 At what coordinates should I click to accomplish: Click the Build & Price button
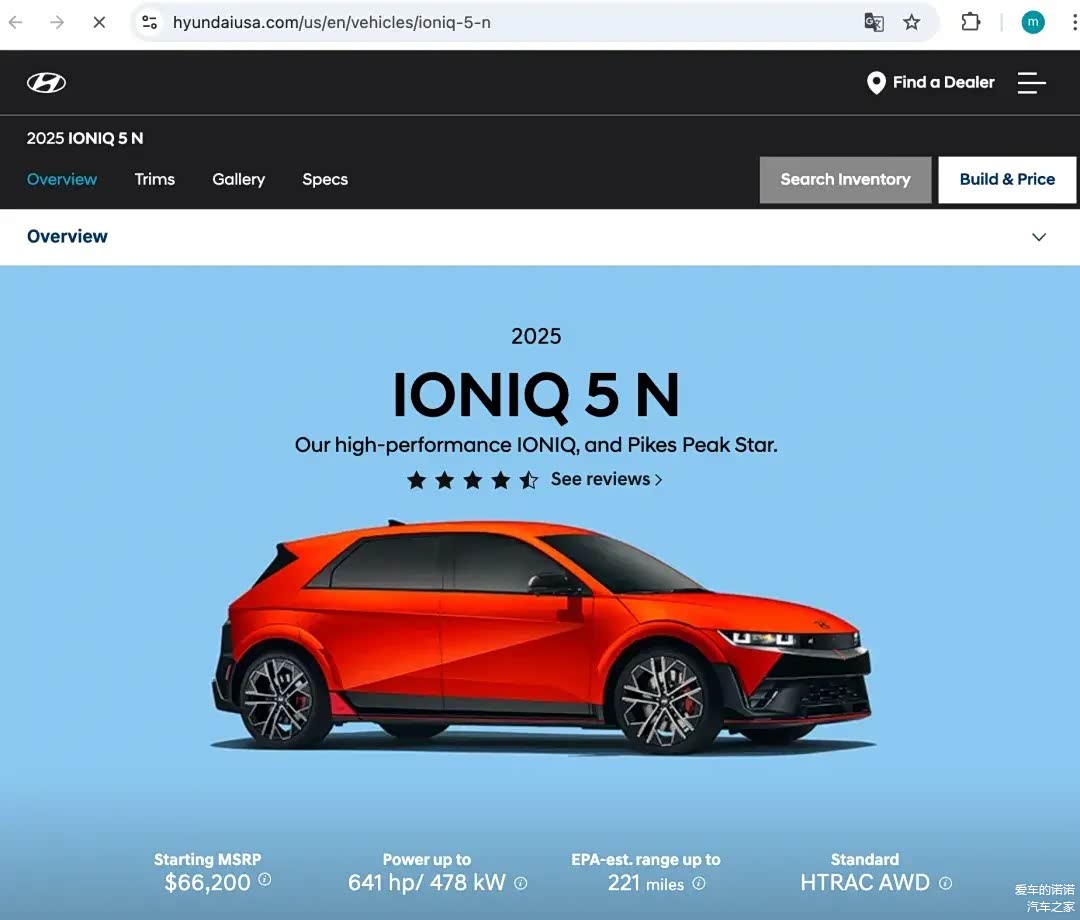pyautogui.click(x=1007, y=180)
